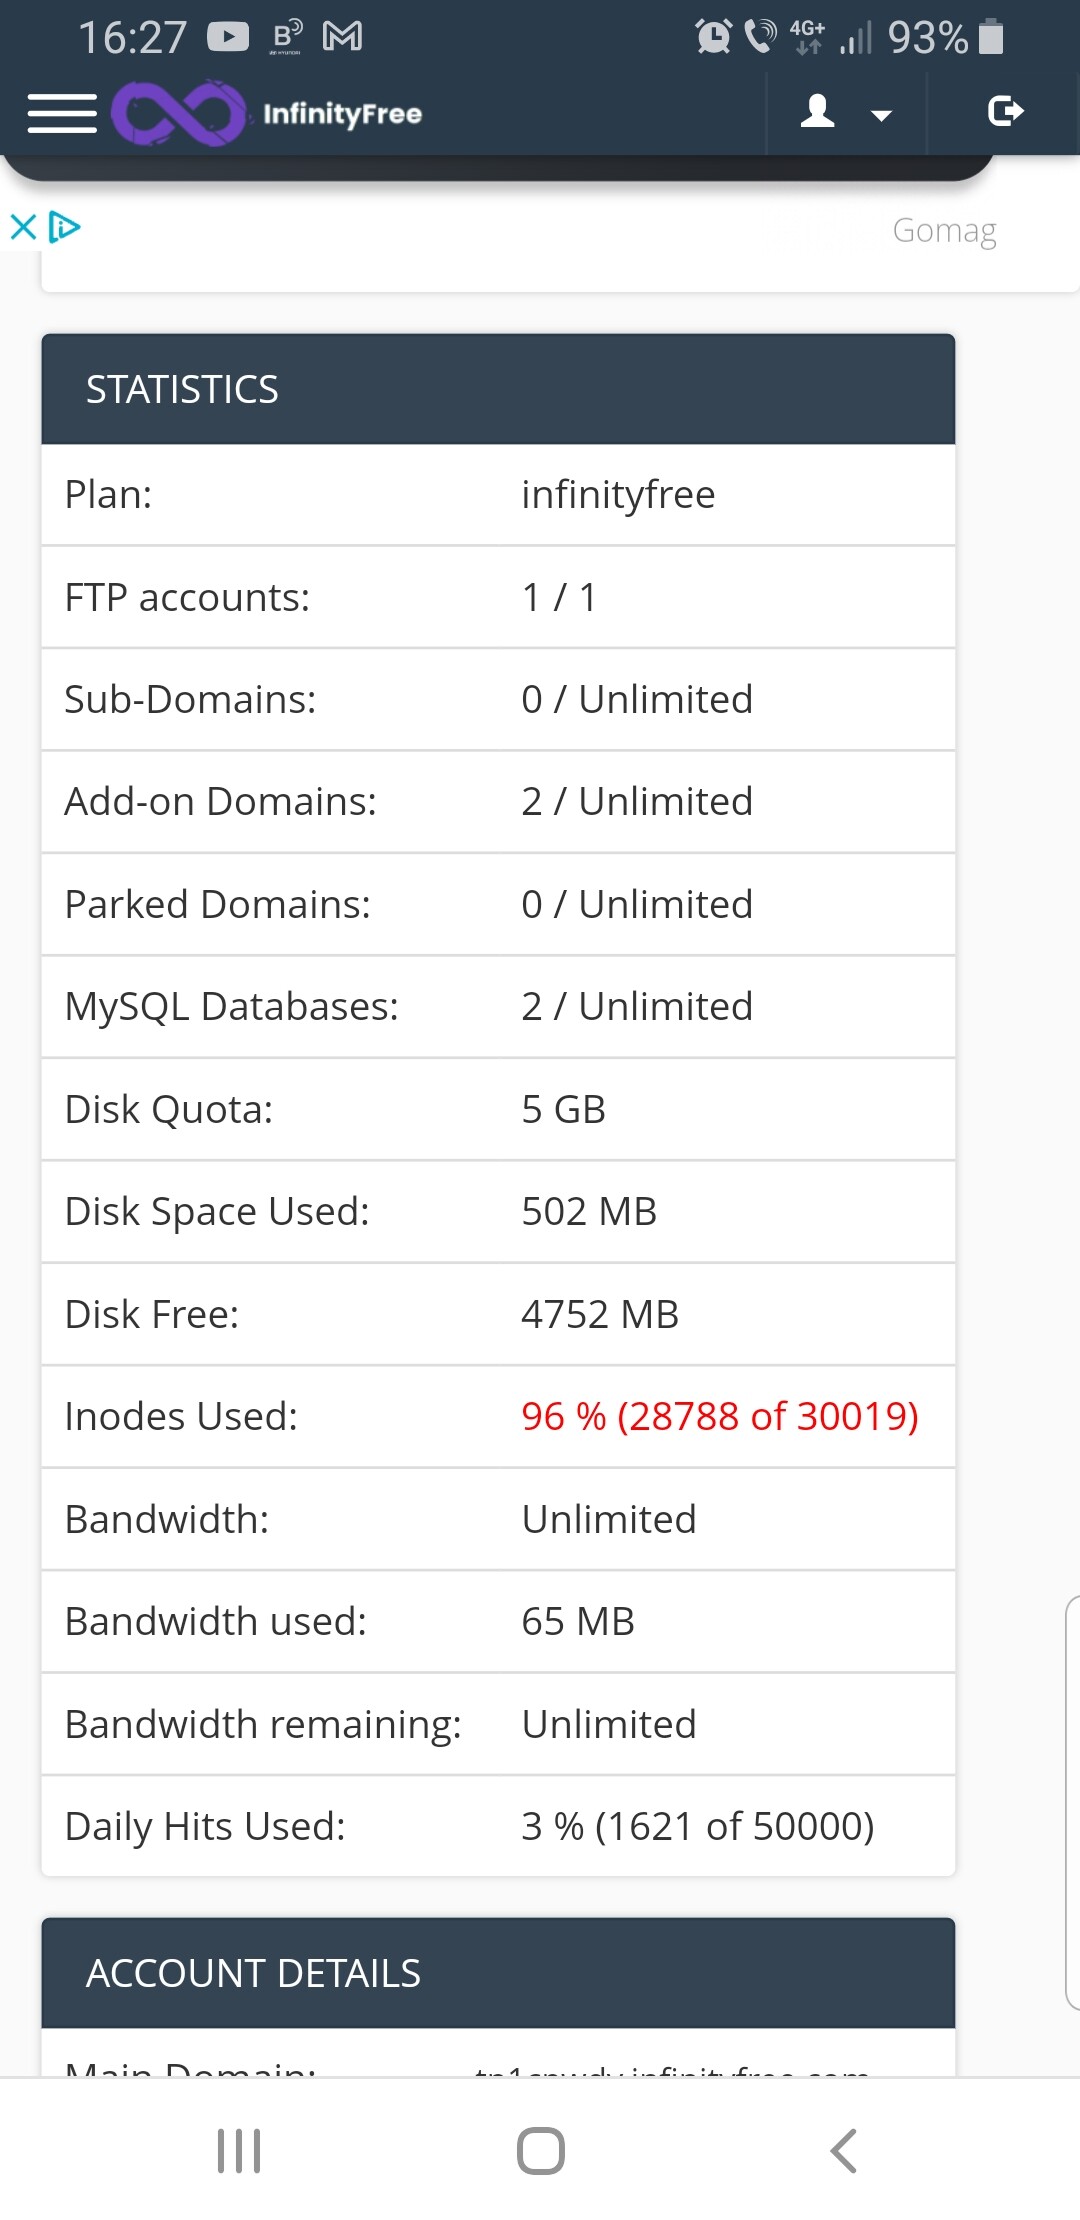
Task: Click the InfinityFree brand name text
Action: (342, 114)
